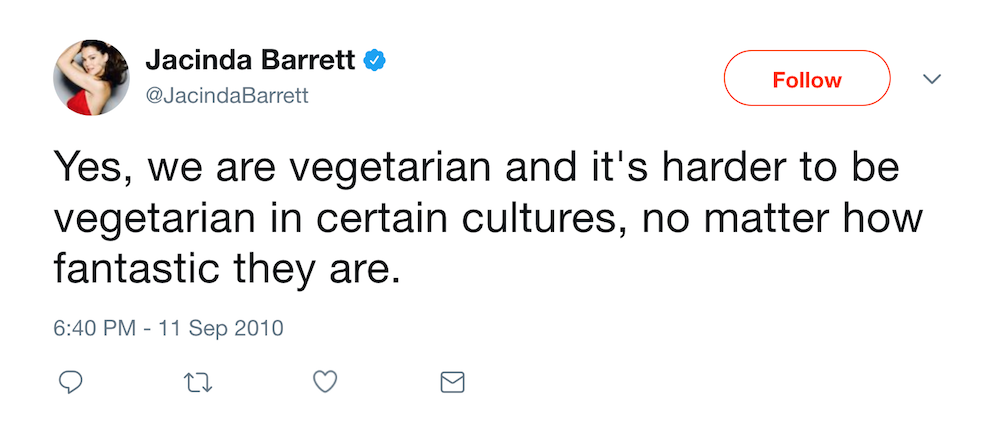The image size is (1000, 430).
Task: Visit the @JacindaBarrett handle link
Action: pyautogui.click(x=227, y=96)
